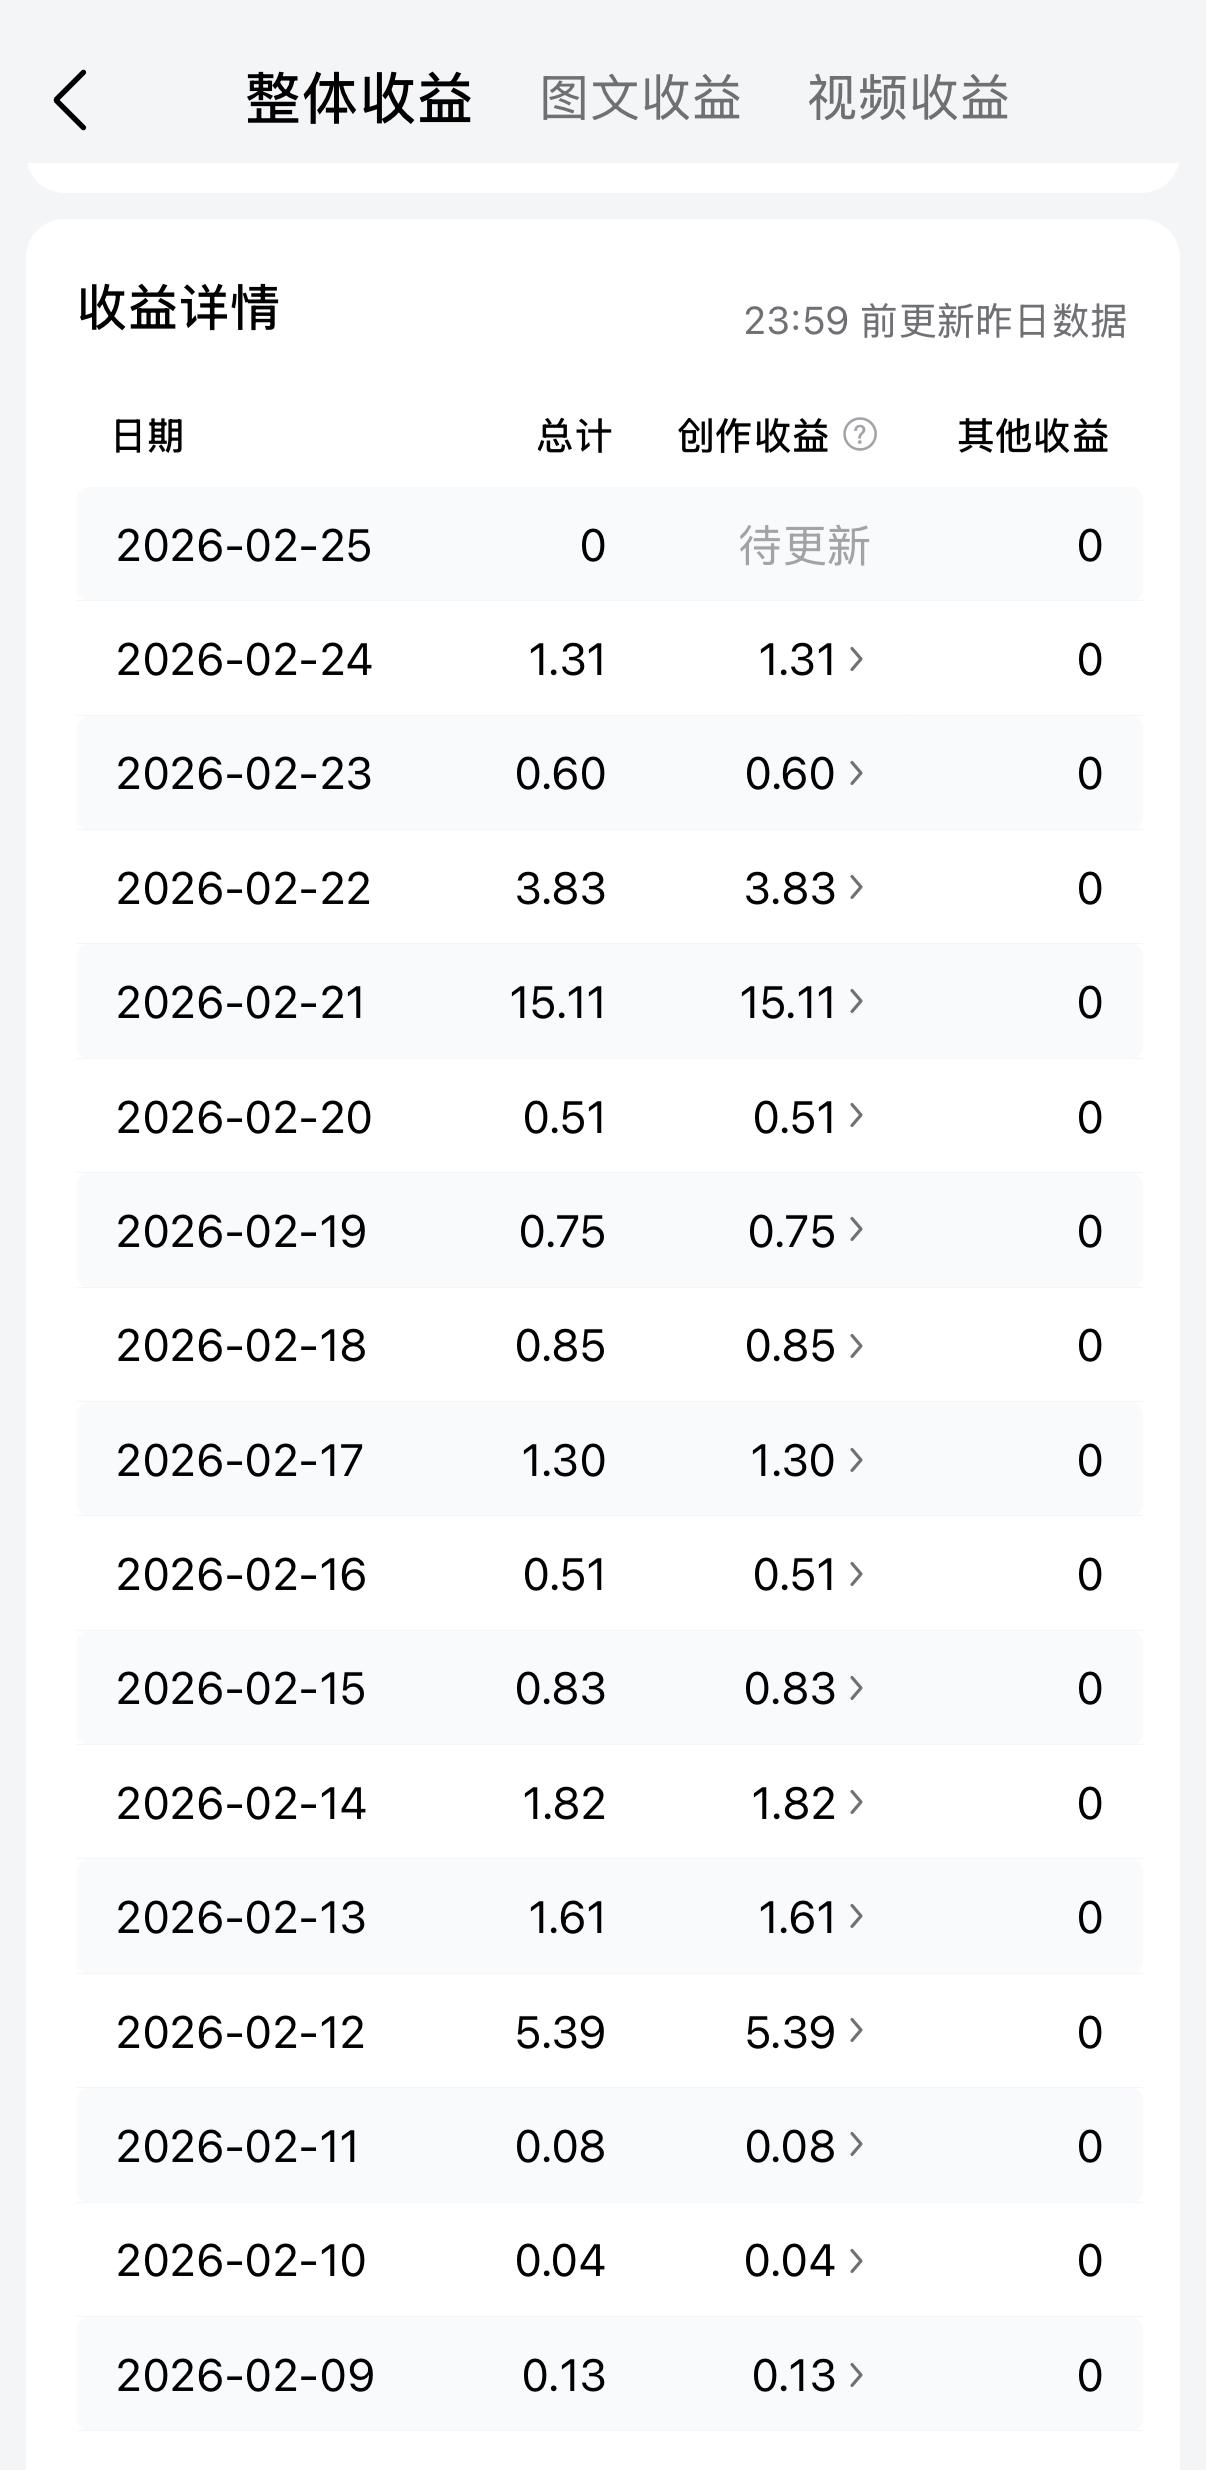1206x2470 pixels.
Task: Switch to the 视频收益 tab
Action: [x=908, y=98]
